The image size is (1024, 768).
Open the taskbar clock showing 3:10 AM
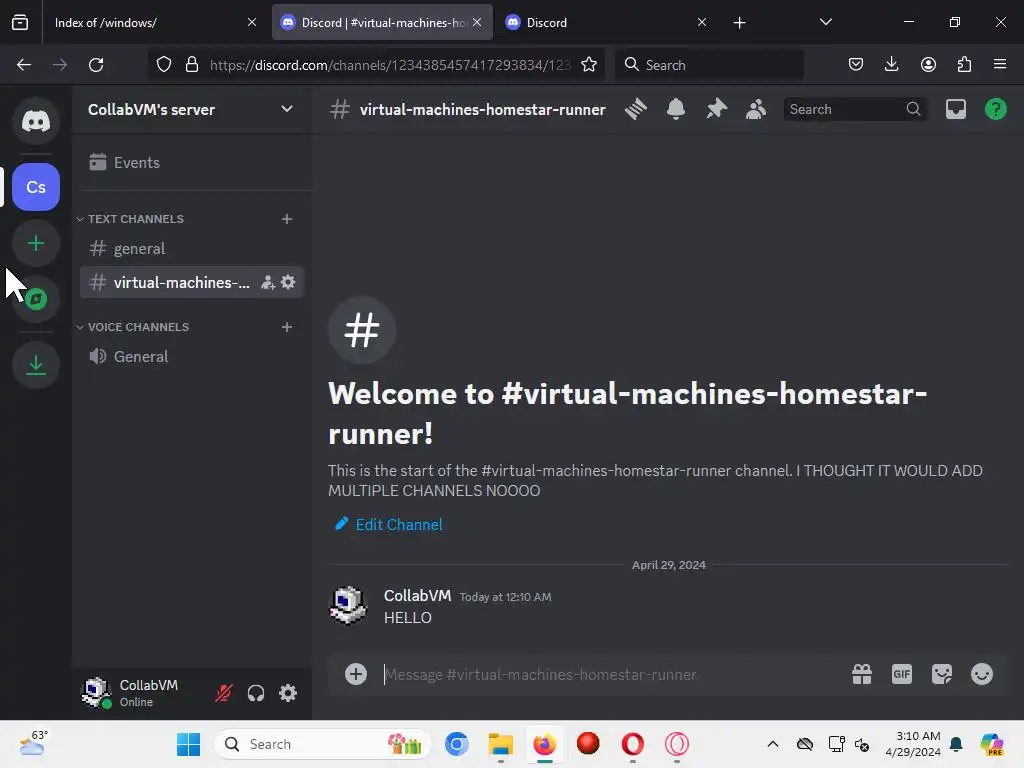(913, 744)
